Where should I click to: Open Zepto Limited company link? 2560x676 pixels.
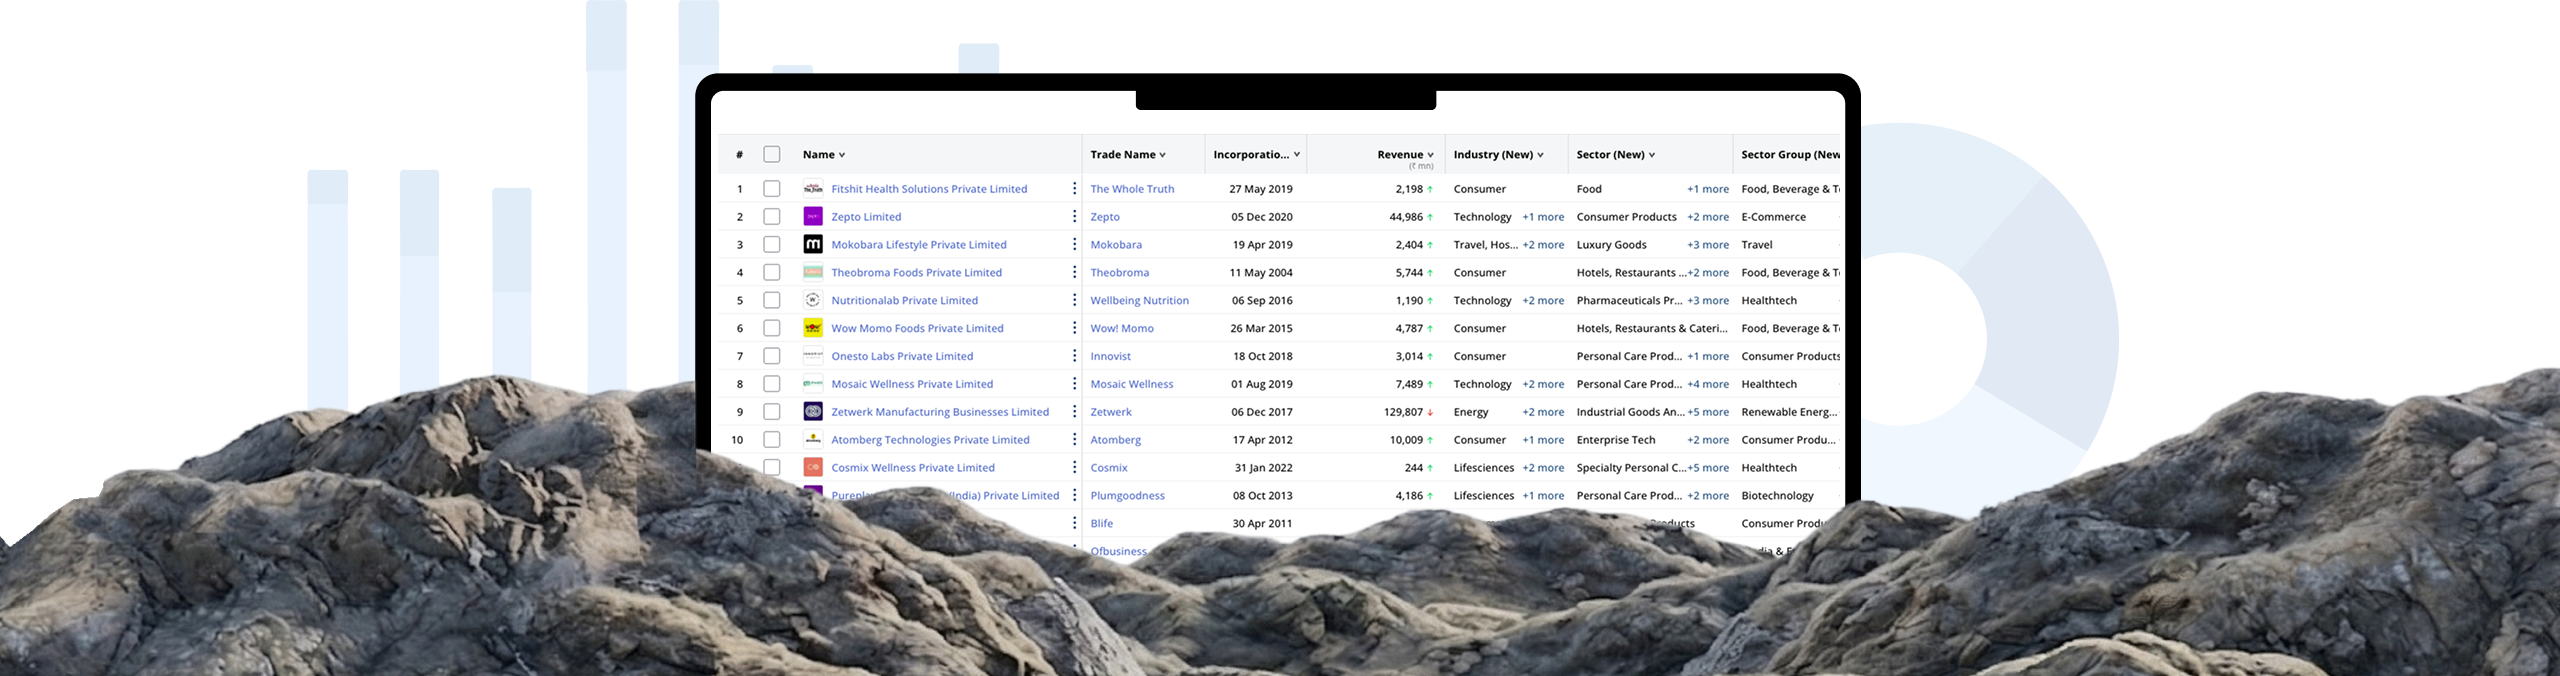pyautogui.click(x=866, y=216)
